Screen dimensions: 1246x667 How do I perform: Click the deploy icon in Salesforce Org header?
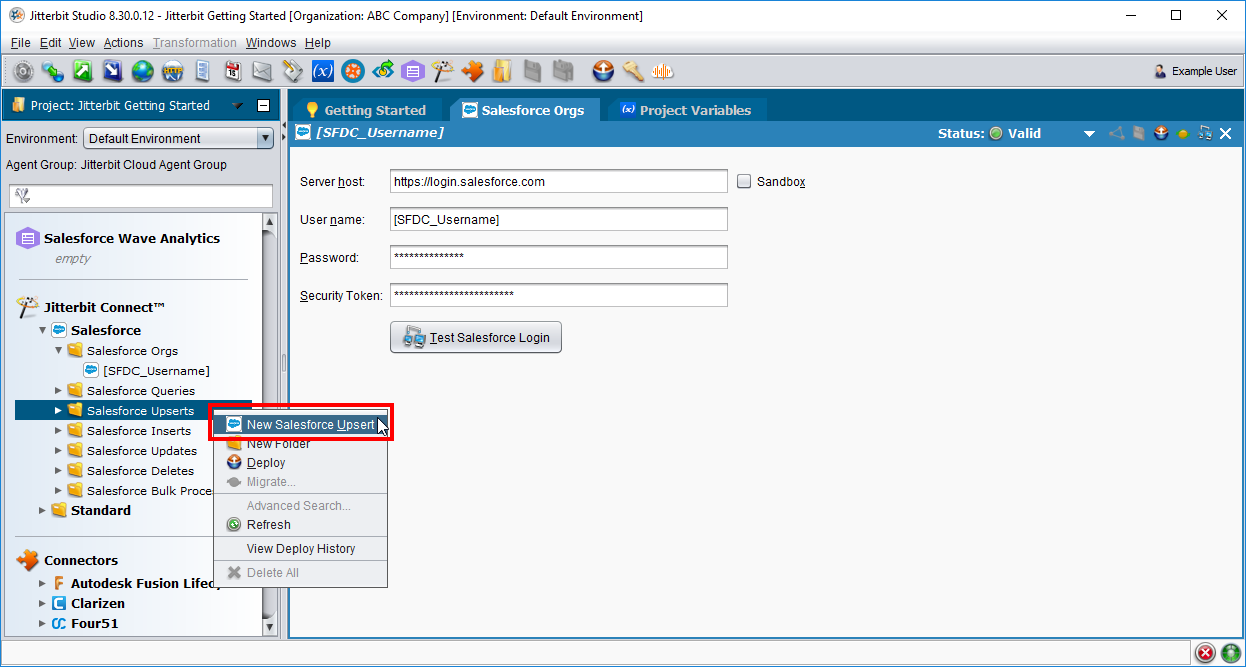click(x=1160, y=133)
